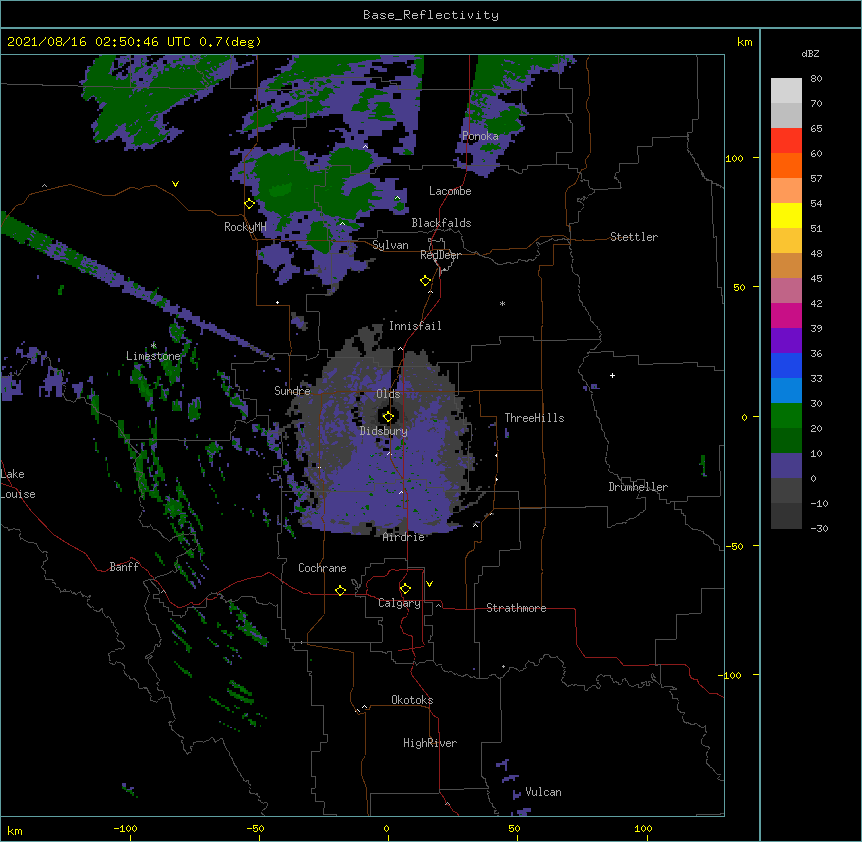Click the Stettler city label
862x842 pixels.
click(634, 237)
